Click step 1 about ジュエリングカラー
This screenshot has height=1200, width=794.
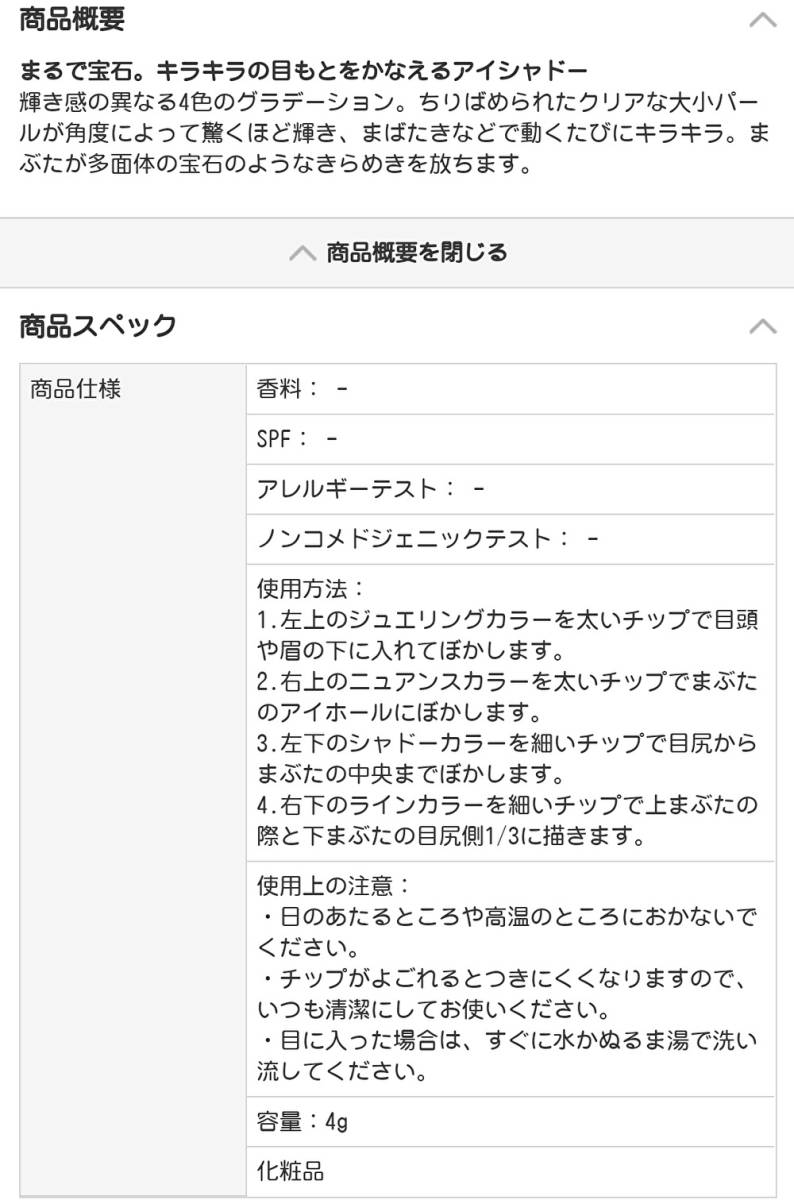(x=507, y=636)
